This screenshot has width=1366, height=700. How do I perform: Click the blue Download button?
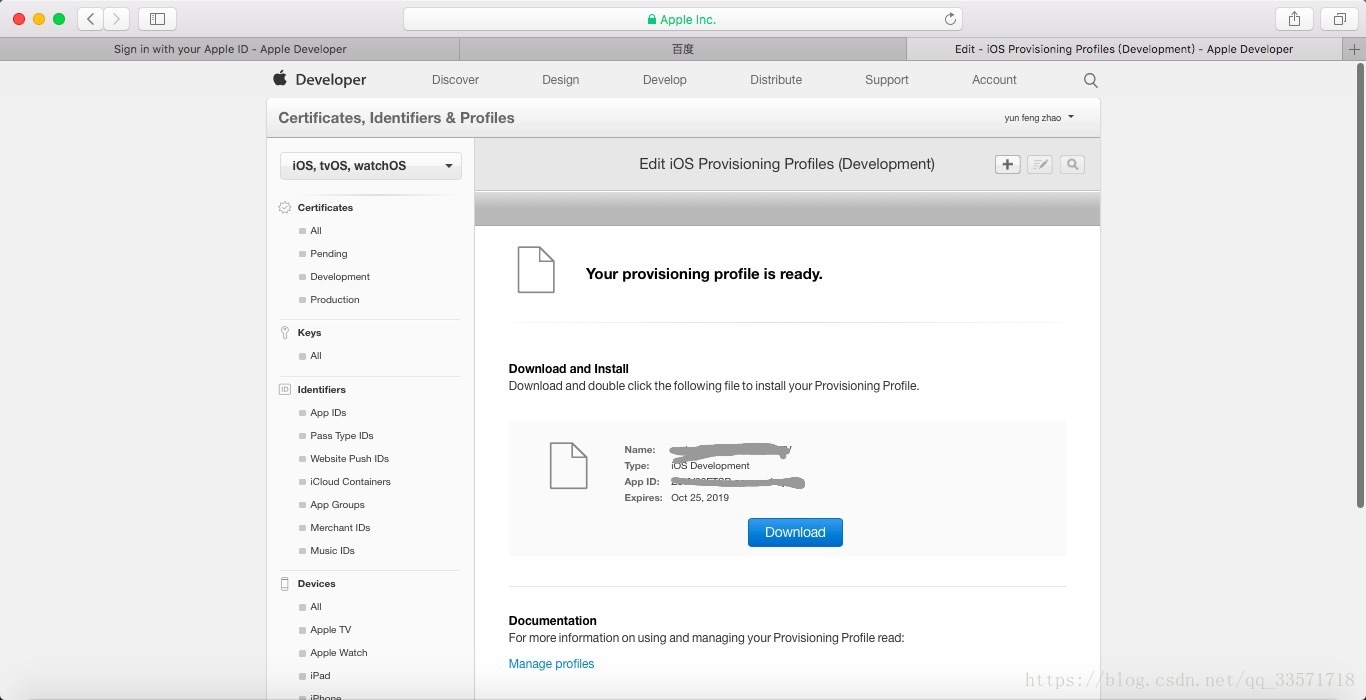click(795, 533)
